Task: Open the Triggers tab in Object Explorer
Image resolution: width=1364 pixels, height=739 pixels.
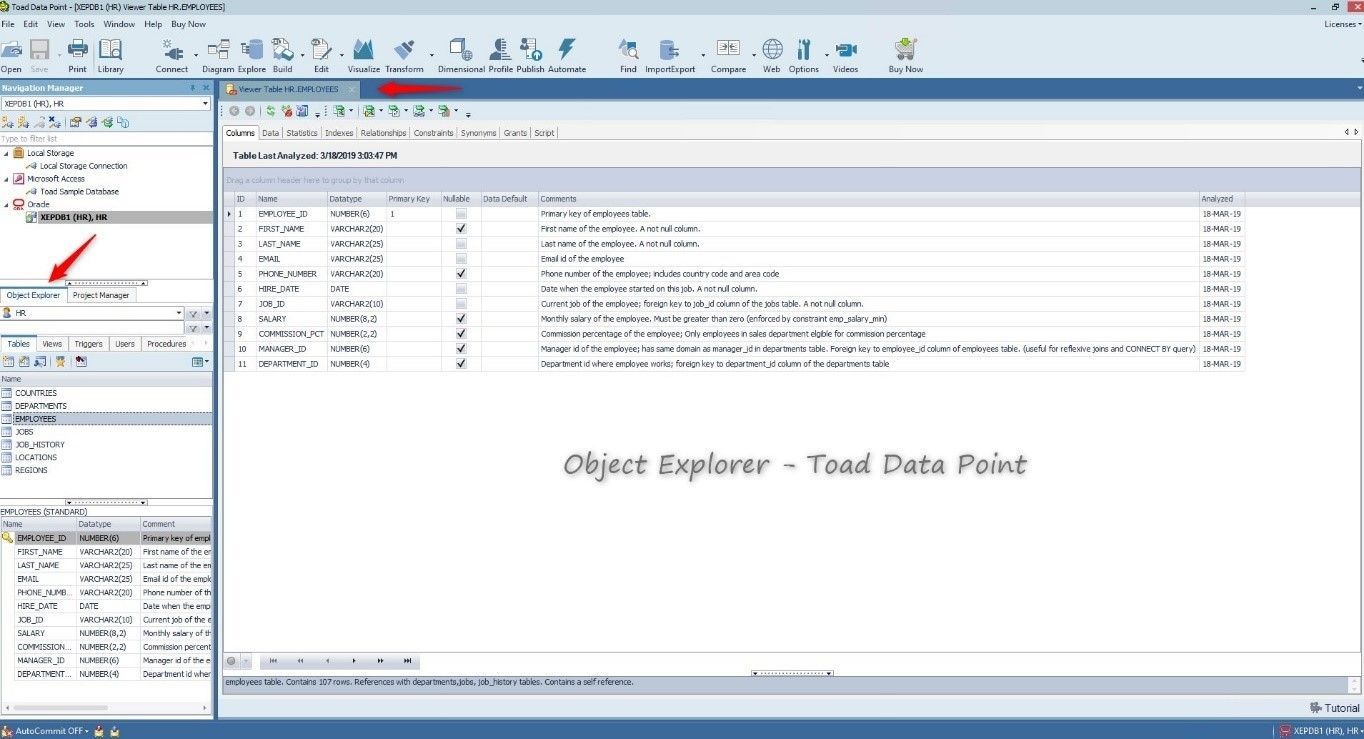Action: click(88, 344)
